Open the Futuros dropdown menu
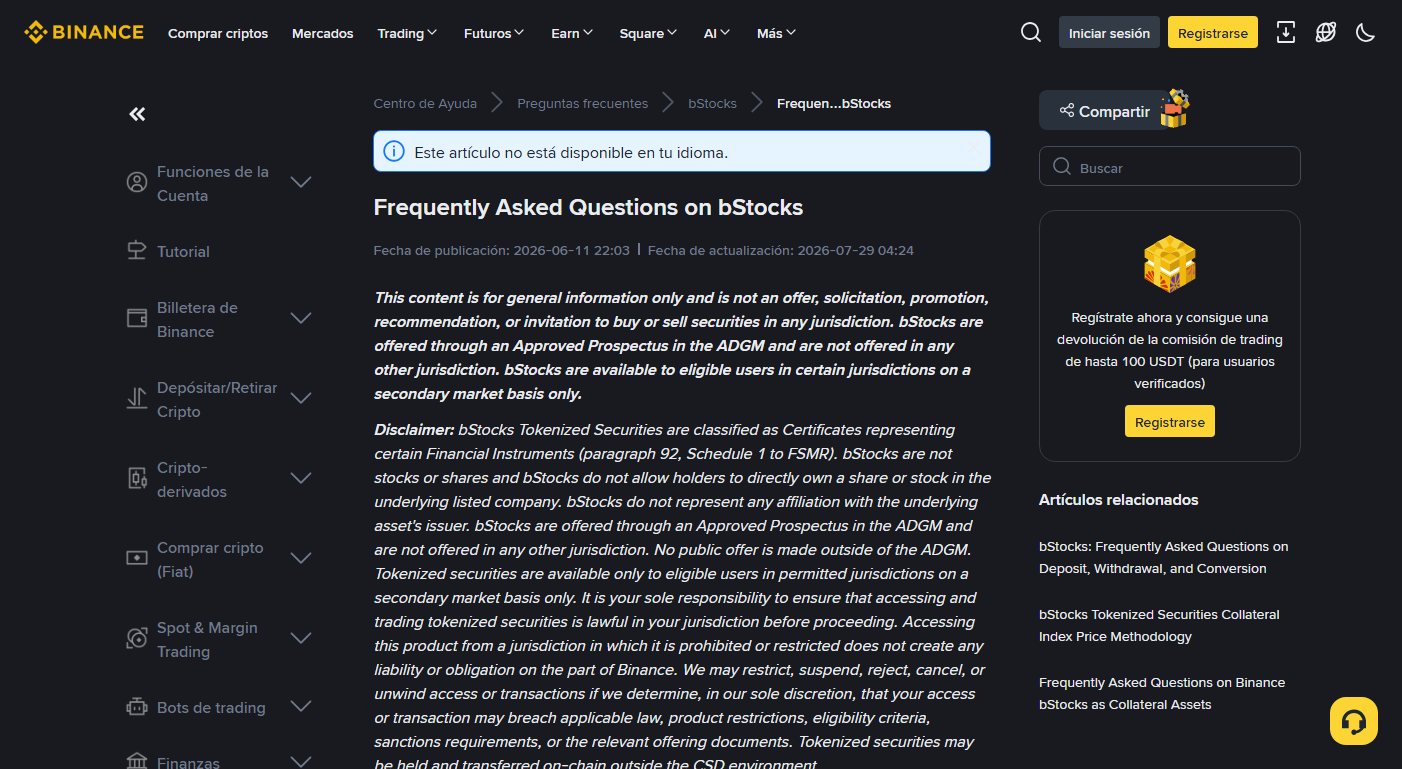Screen dimensions: 1402x769 pos(494,33)
